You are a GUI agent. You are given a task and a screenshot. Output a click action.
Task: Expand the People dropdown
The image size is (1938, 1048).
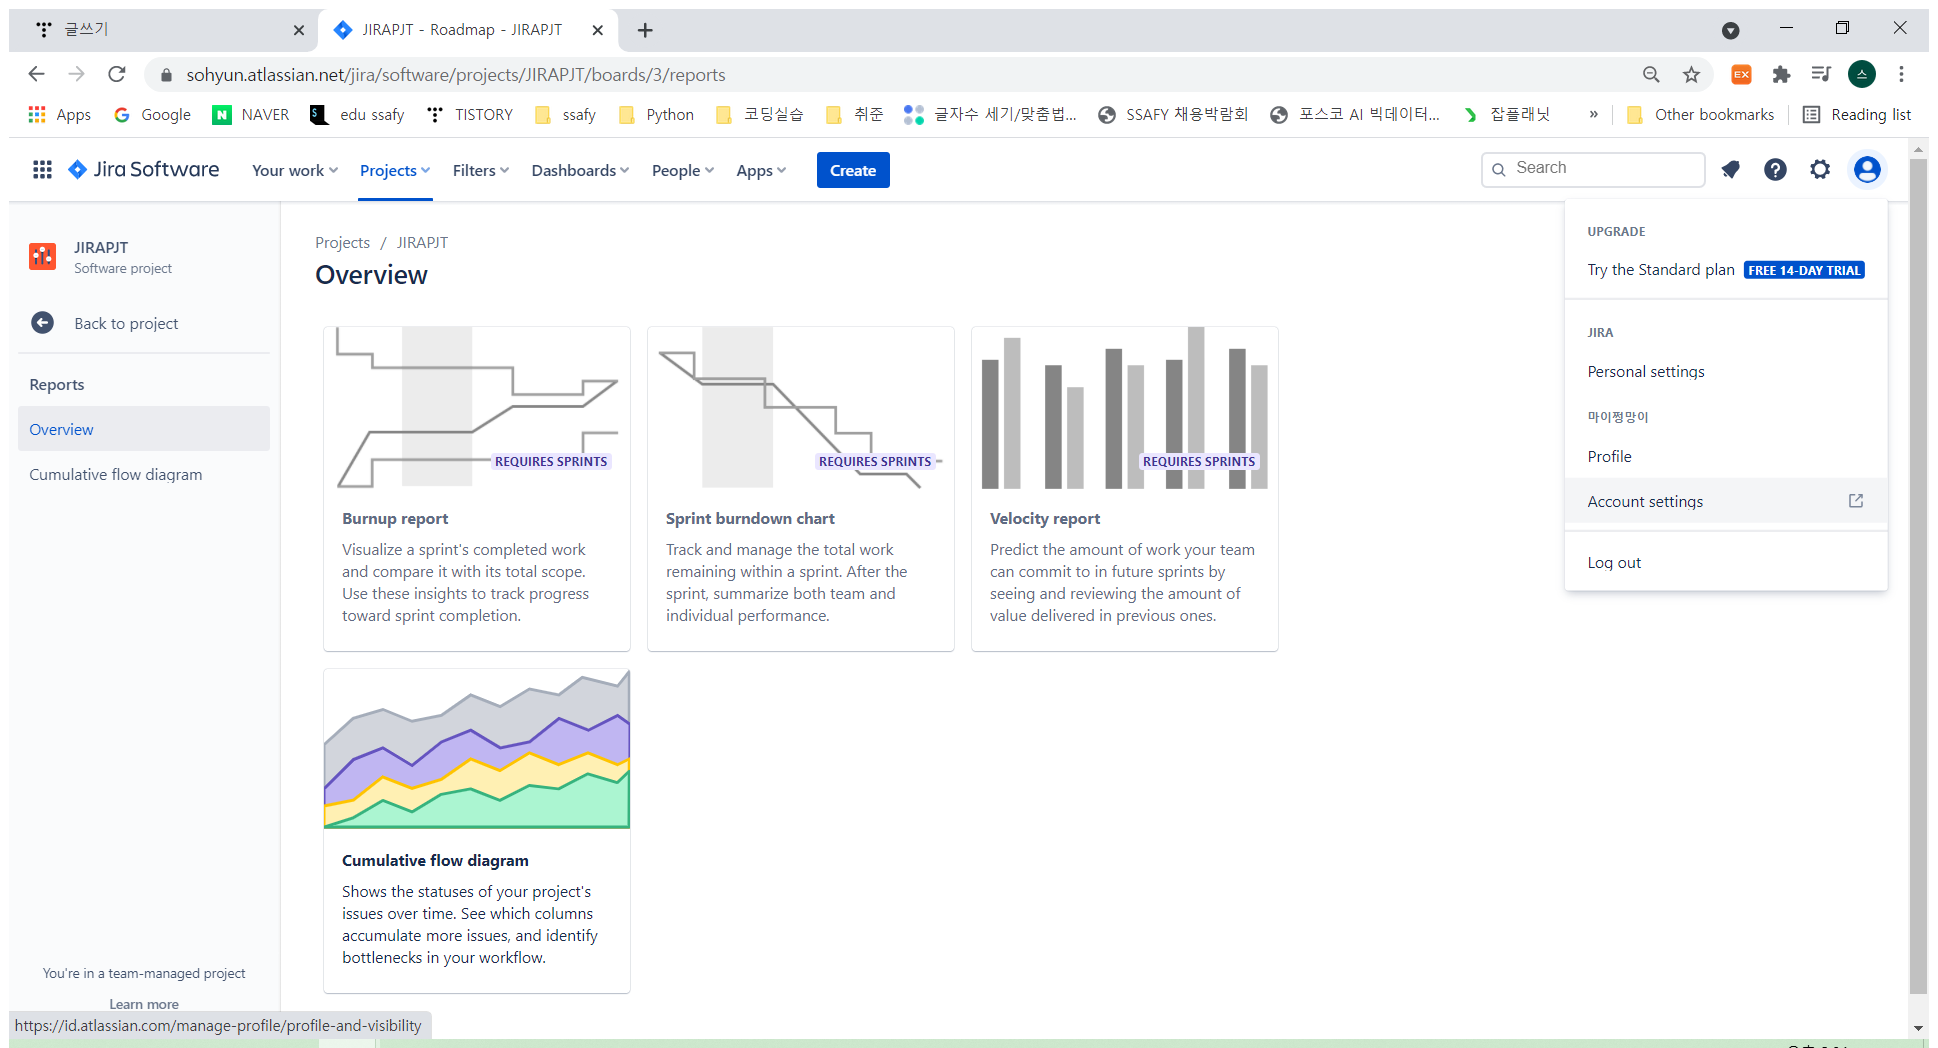click(x=683, y=170)
